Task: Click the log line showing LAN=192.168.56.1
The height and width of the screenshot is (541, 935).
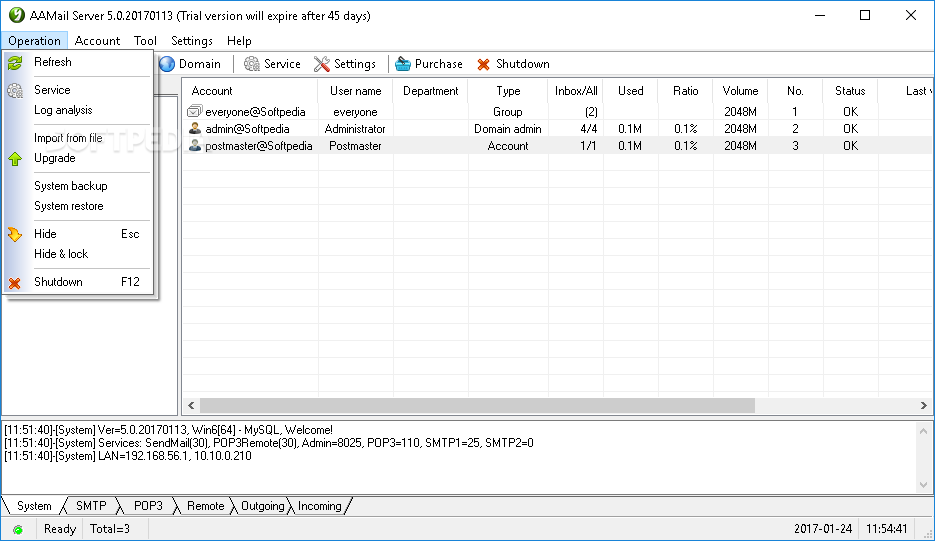Action: pyautogui.click(x=128, y=456)
